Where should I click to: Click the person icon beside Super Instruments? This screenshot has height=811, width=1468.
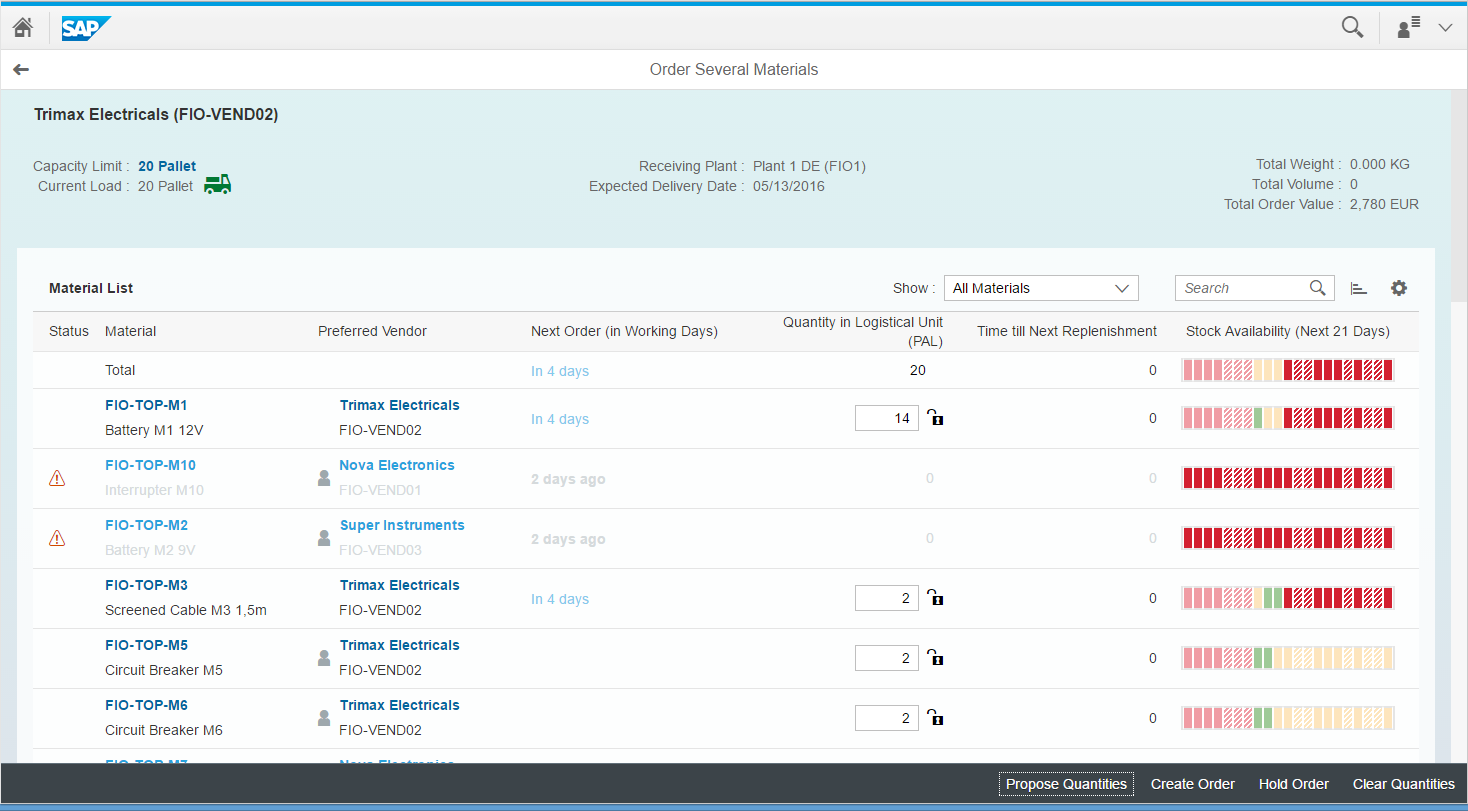(323, 537)
